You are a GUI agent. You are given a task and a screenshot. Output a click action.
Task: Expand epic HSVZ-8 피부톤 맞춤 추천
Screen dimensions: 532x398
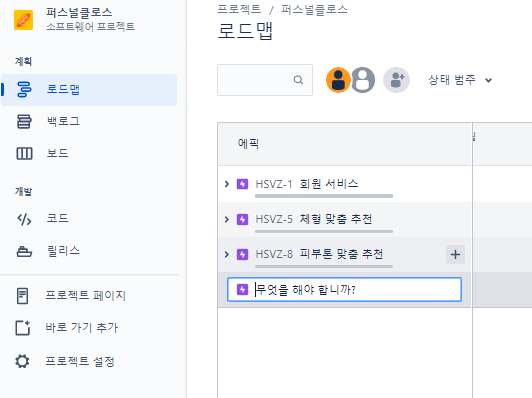227,254
